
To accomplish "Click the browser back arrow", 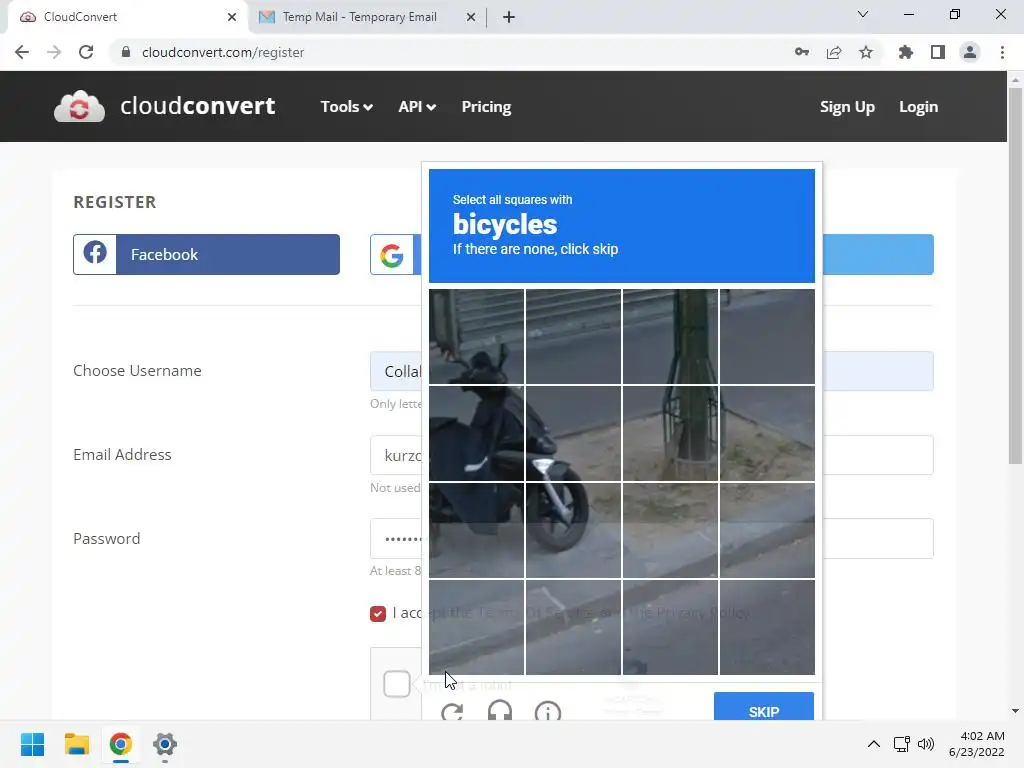I will [x=22, y=52].
